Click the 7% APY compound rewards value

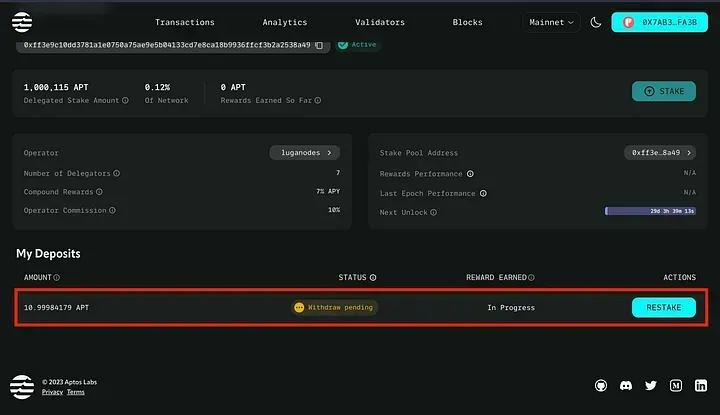pyautogui.click(x=328, y=191)
